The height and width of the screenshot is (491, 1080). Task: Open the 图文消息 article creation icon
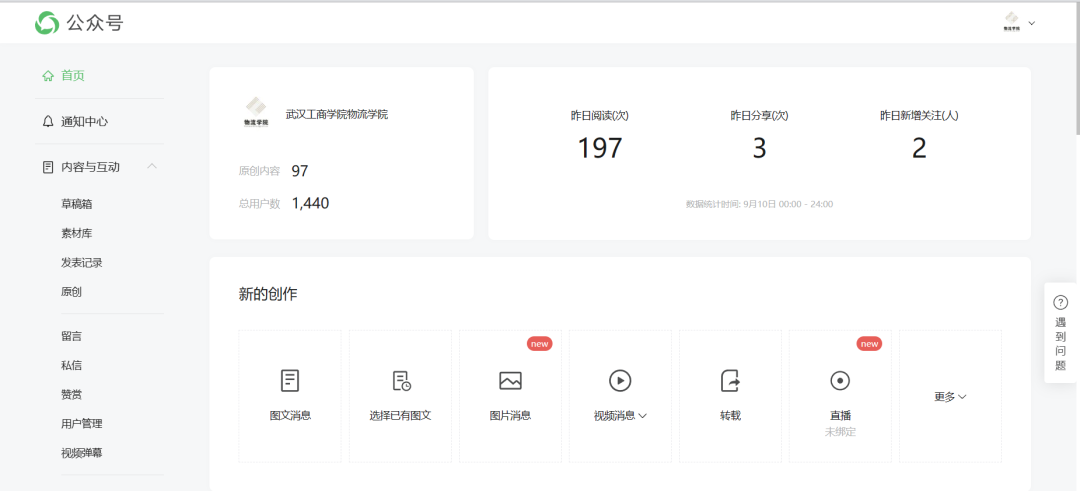290,381
